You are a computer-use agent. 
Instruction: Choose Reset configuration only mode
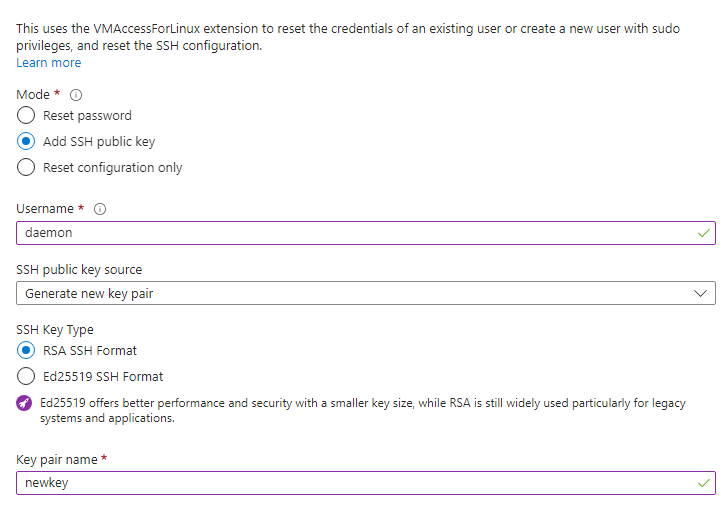26,167
